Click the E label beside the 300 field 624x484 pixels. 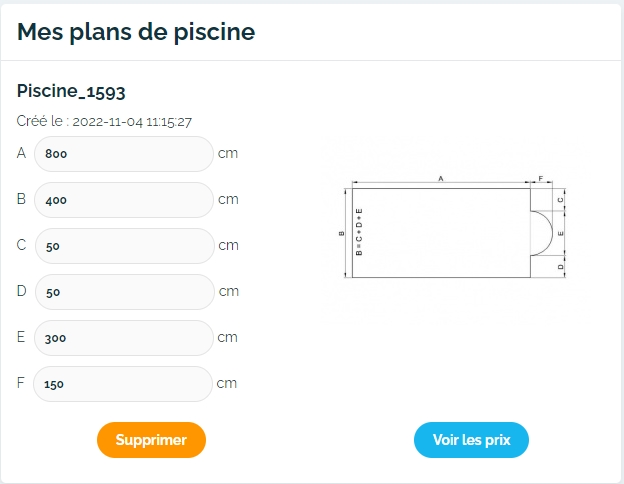pyautogui.click(x=22, y=338)
